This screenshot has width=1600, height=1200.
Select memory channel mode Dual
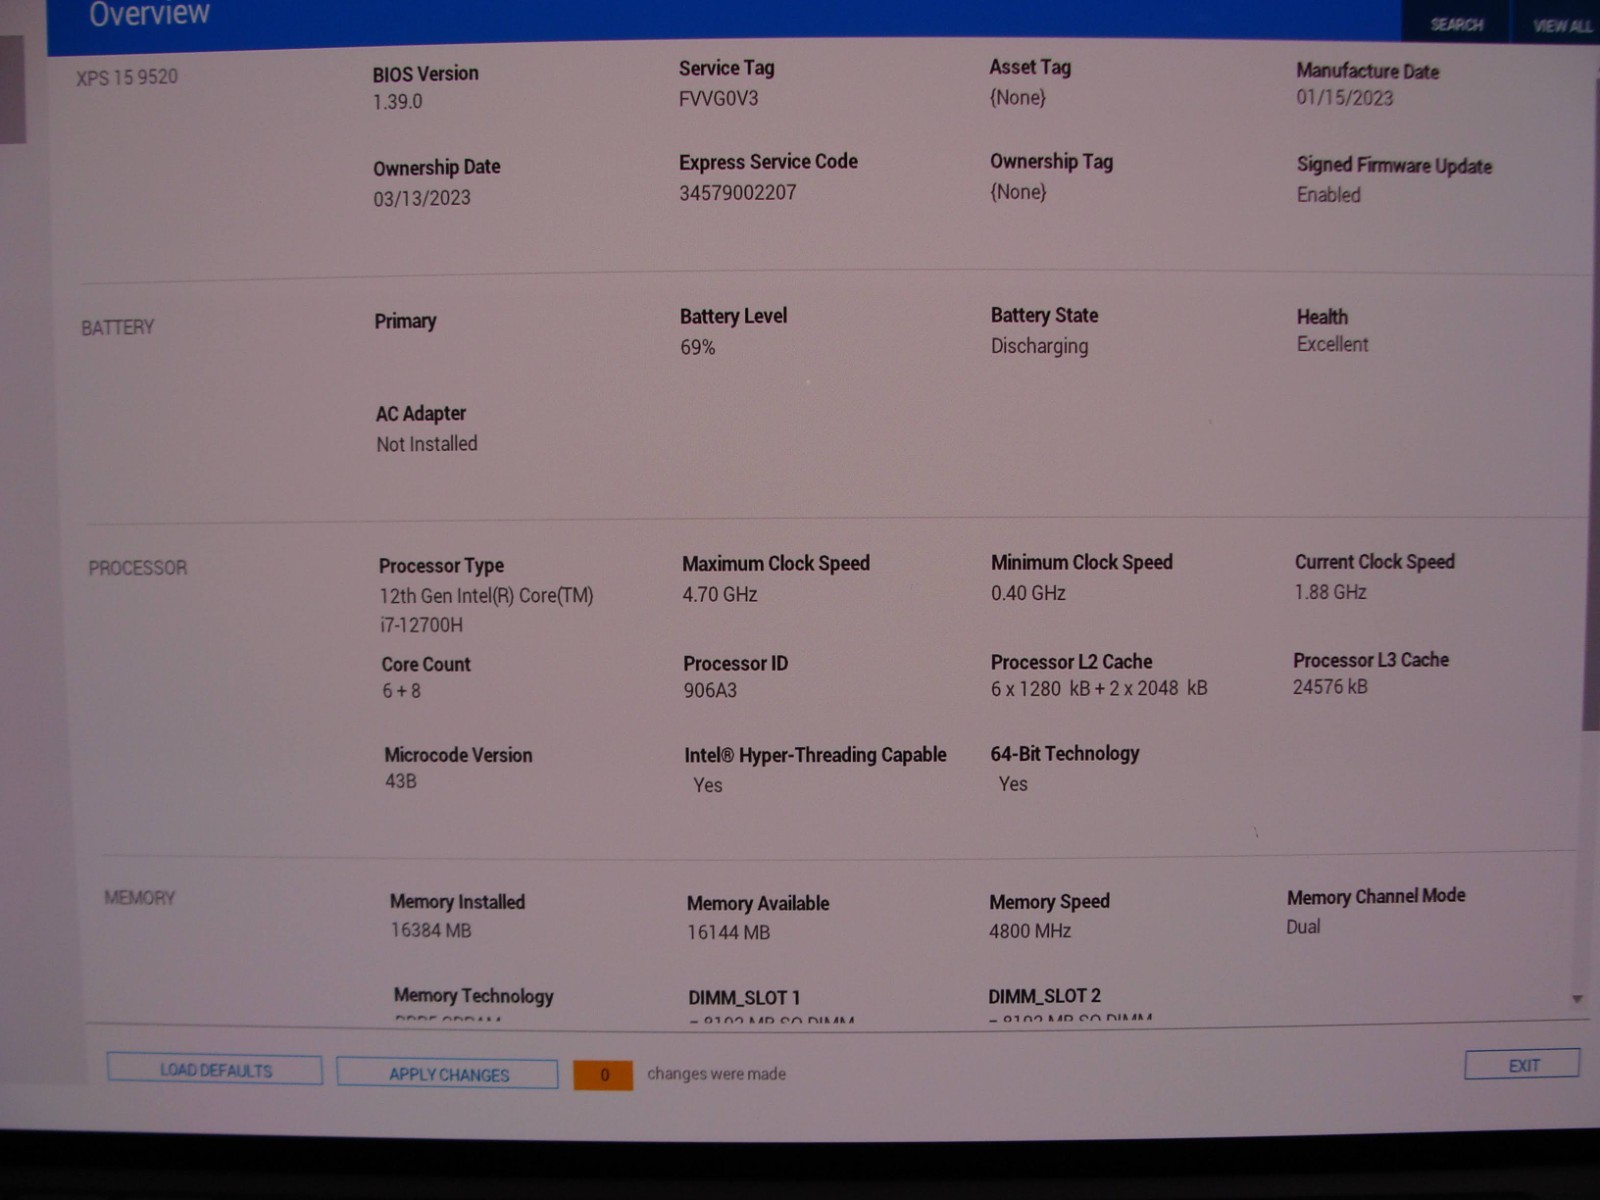[x=1303, y=927]
